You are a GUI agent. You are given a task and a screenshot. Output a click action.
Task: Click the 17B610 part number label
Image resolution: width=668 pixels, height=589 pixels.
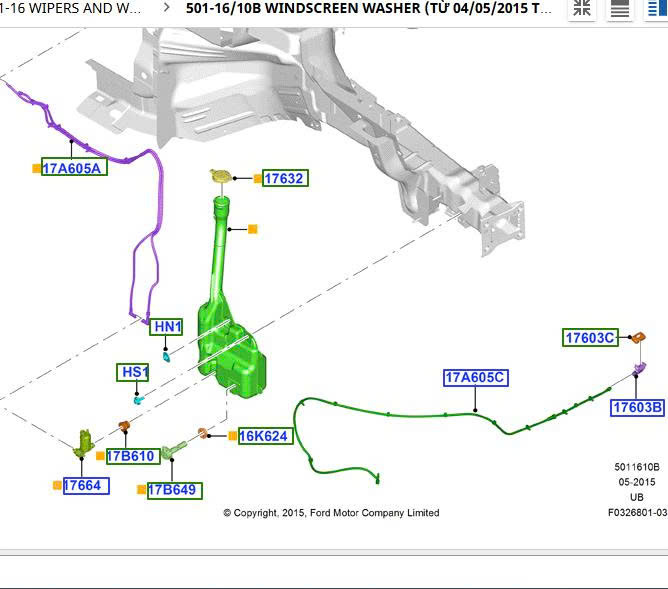(131, 456)
